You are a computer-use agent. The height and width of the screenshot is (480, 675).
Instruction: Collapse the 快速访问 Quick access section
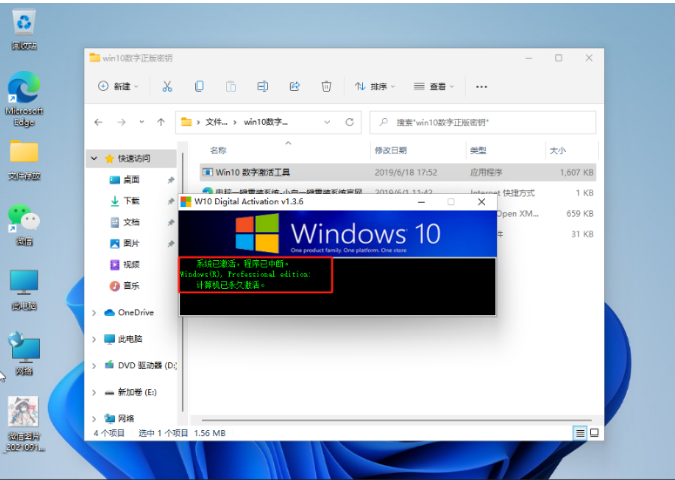95,158
